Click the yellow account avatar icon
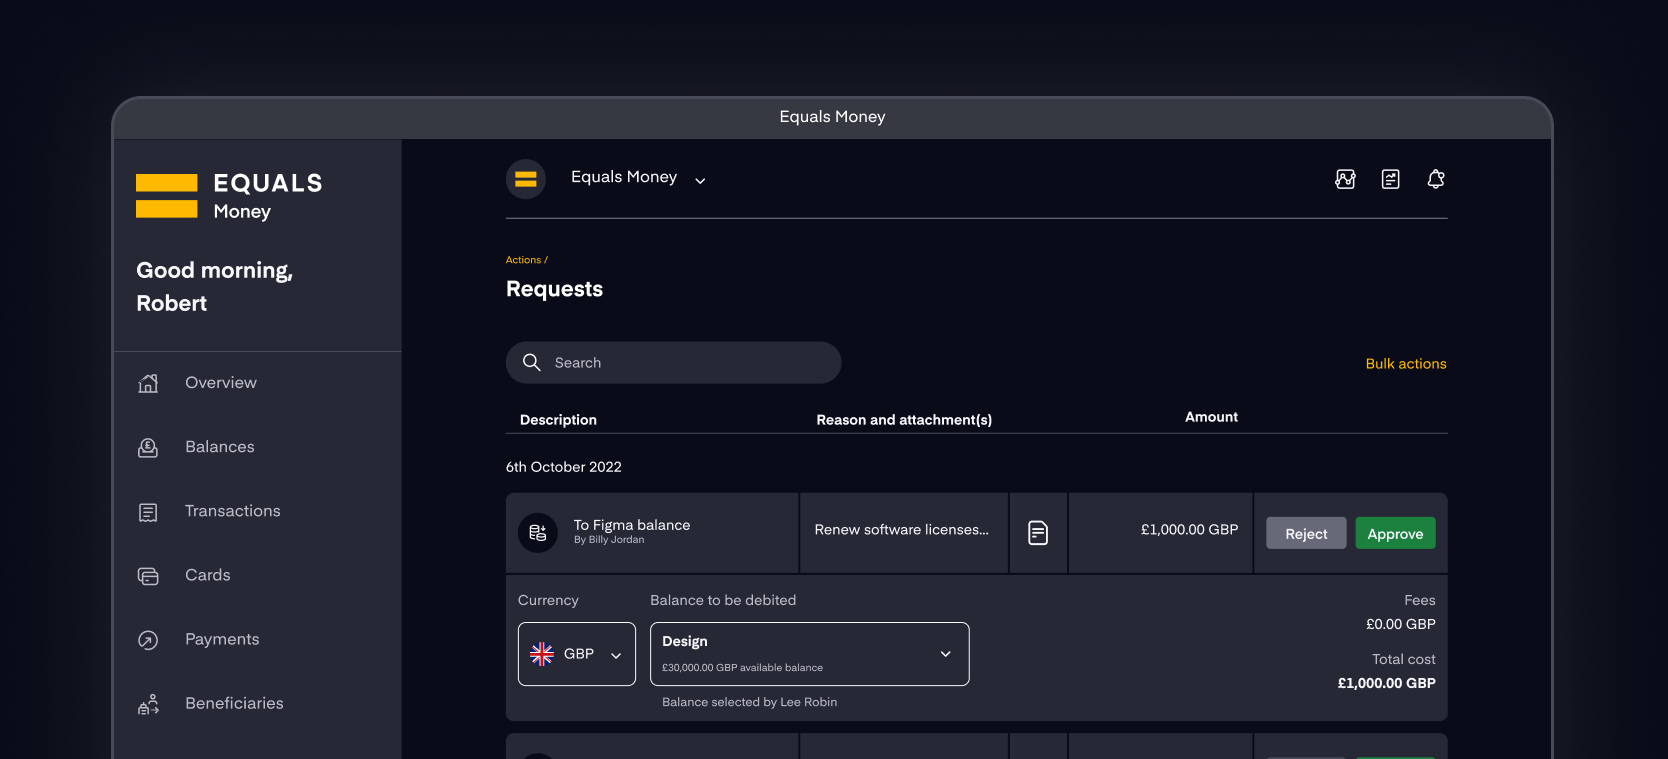The image size is (1668, 759). point(526,179)
